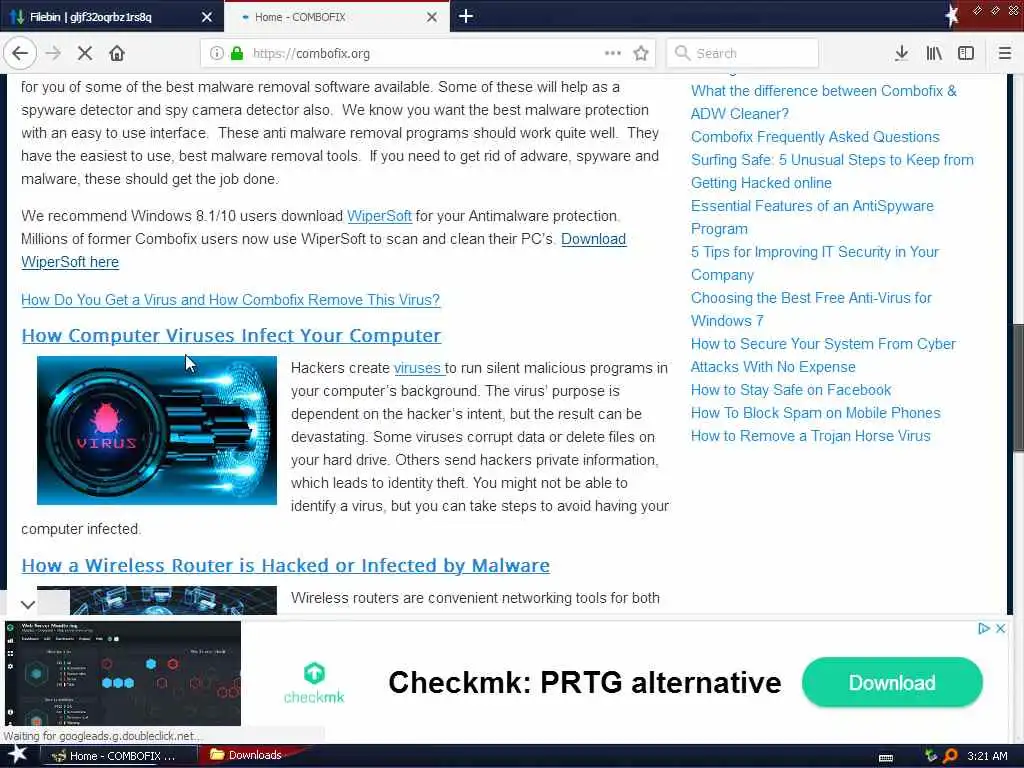
Task: Open the taskbar start star icon
Action: [18, 755]
